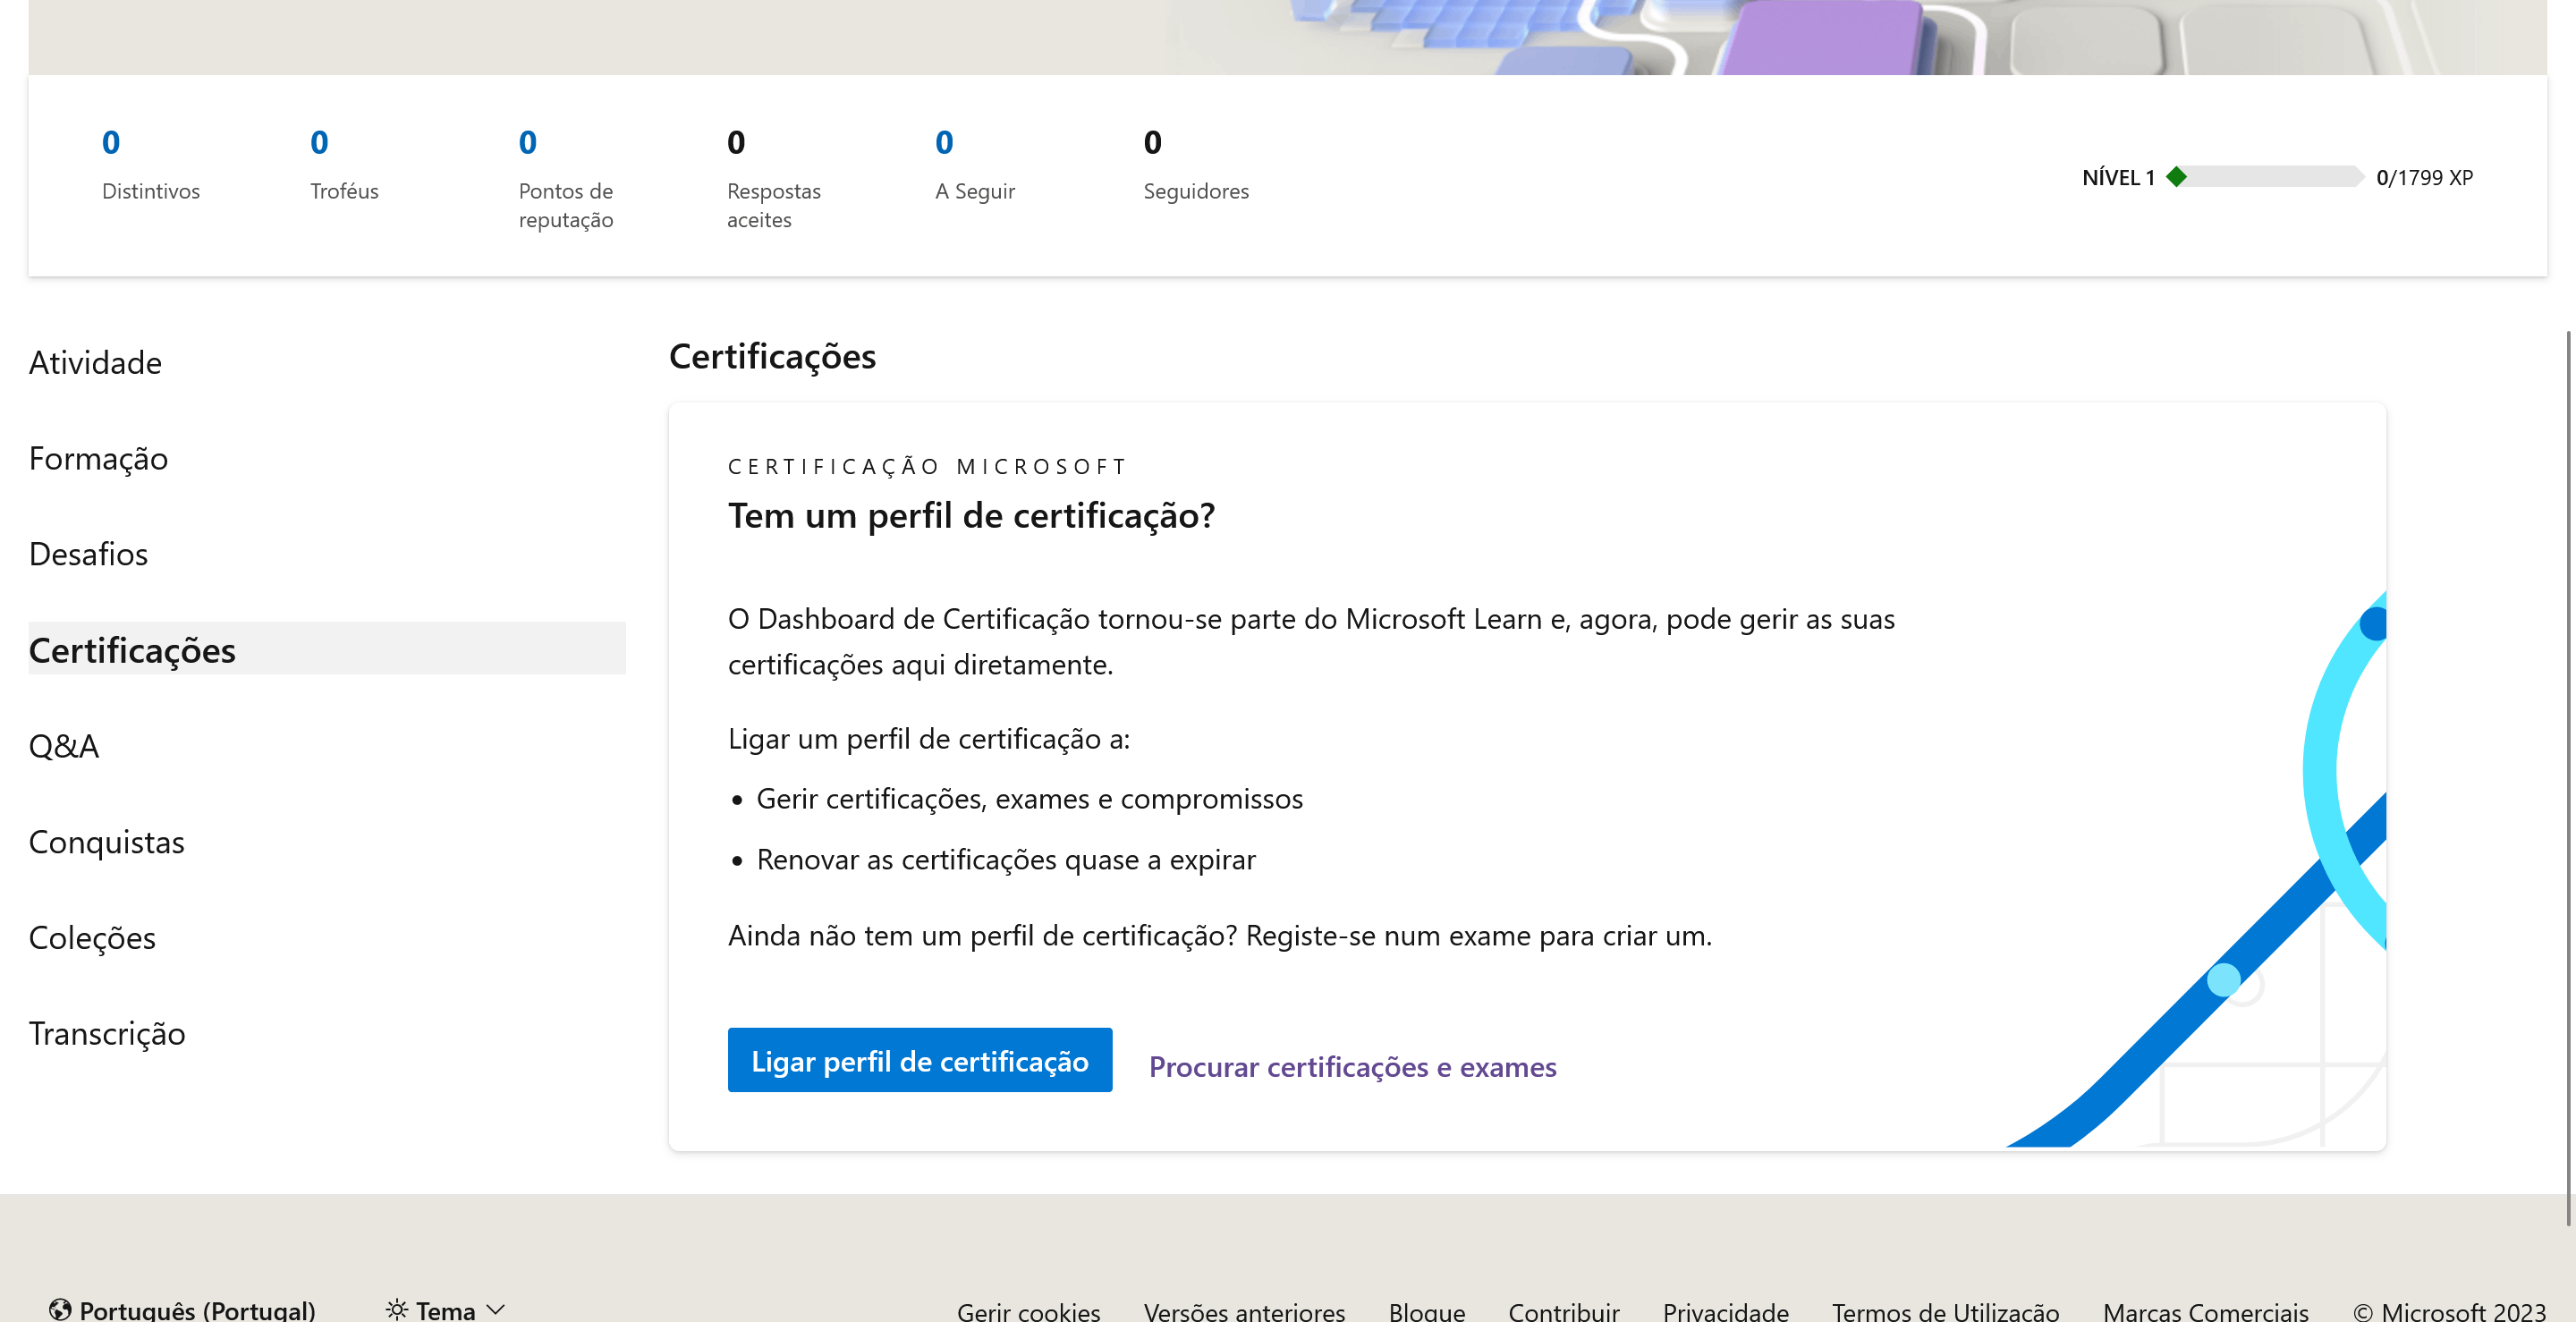
Task: Click 'Tem um perfil de certificação?' heading
Action: coord(971,515)
